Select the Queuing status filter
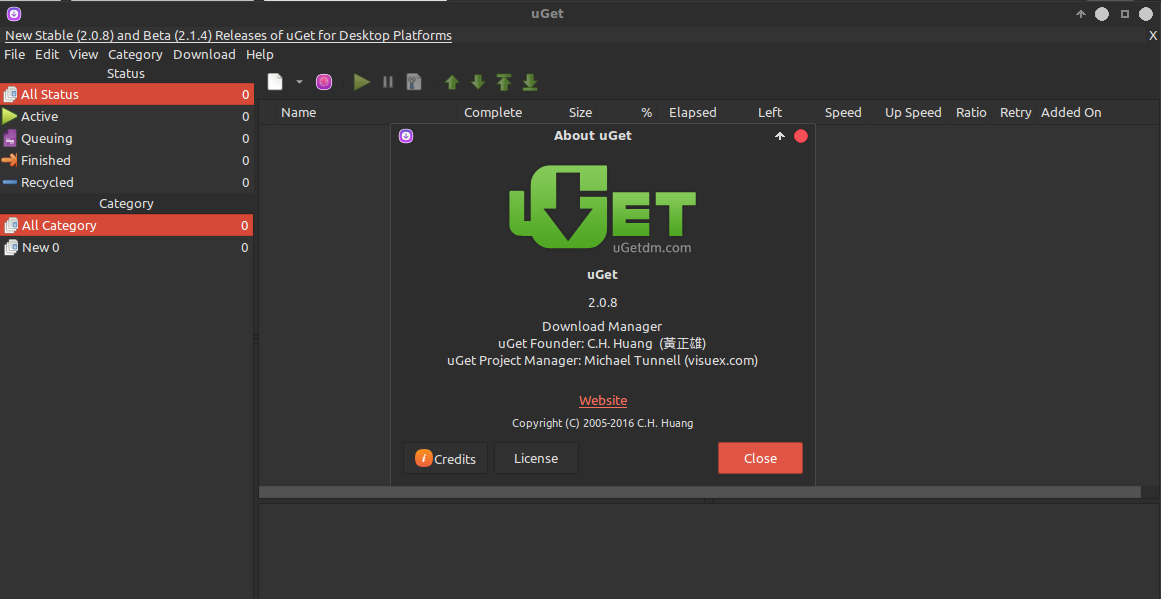Viewport: 1161px width, 599px height. 46,138
